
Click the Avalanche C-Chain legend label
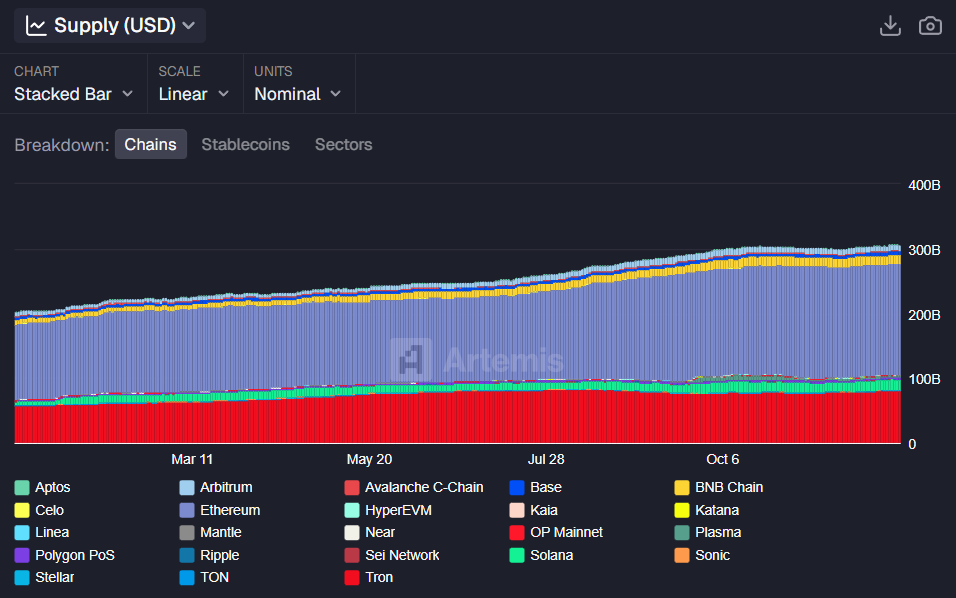(424, 488)
